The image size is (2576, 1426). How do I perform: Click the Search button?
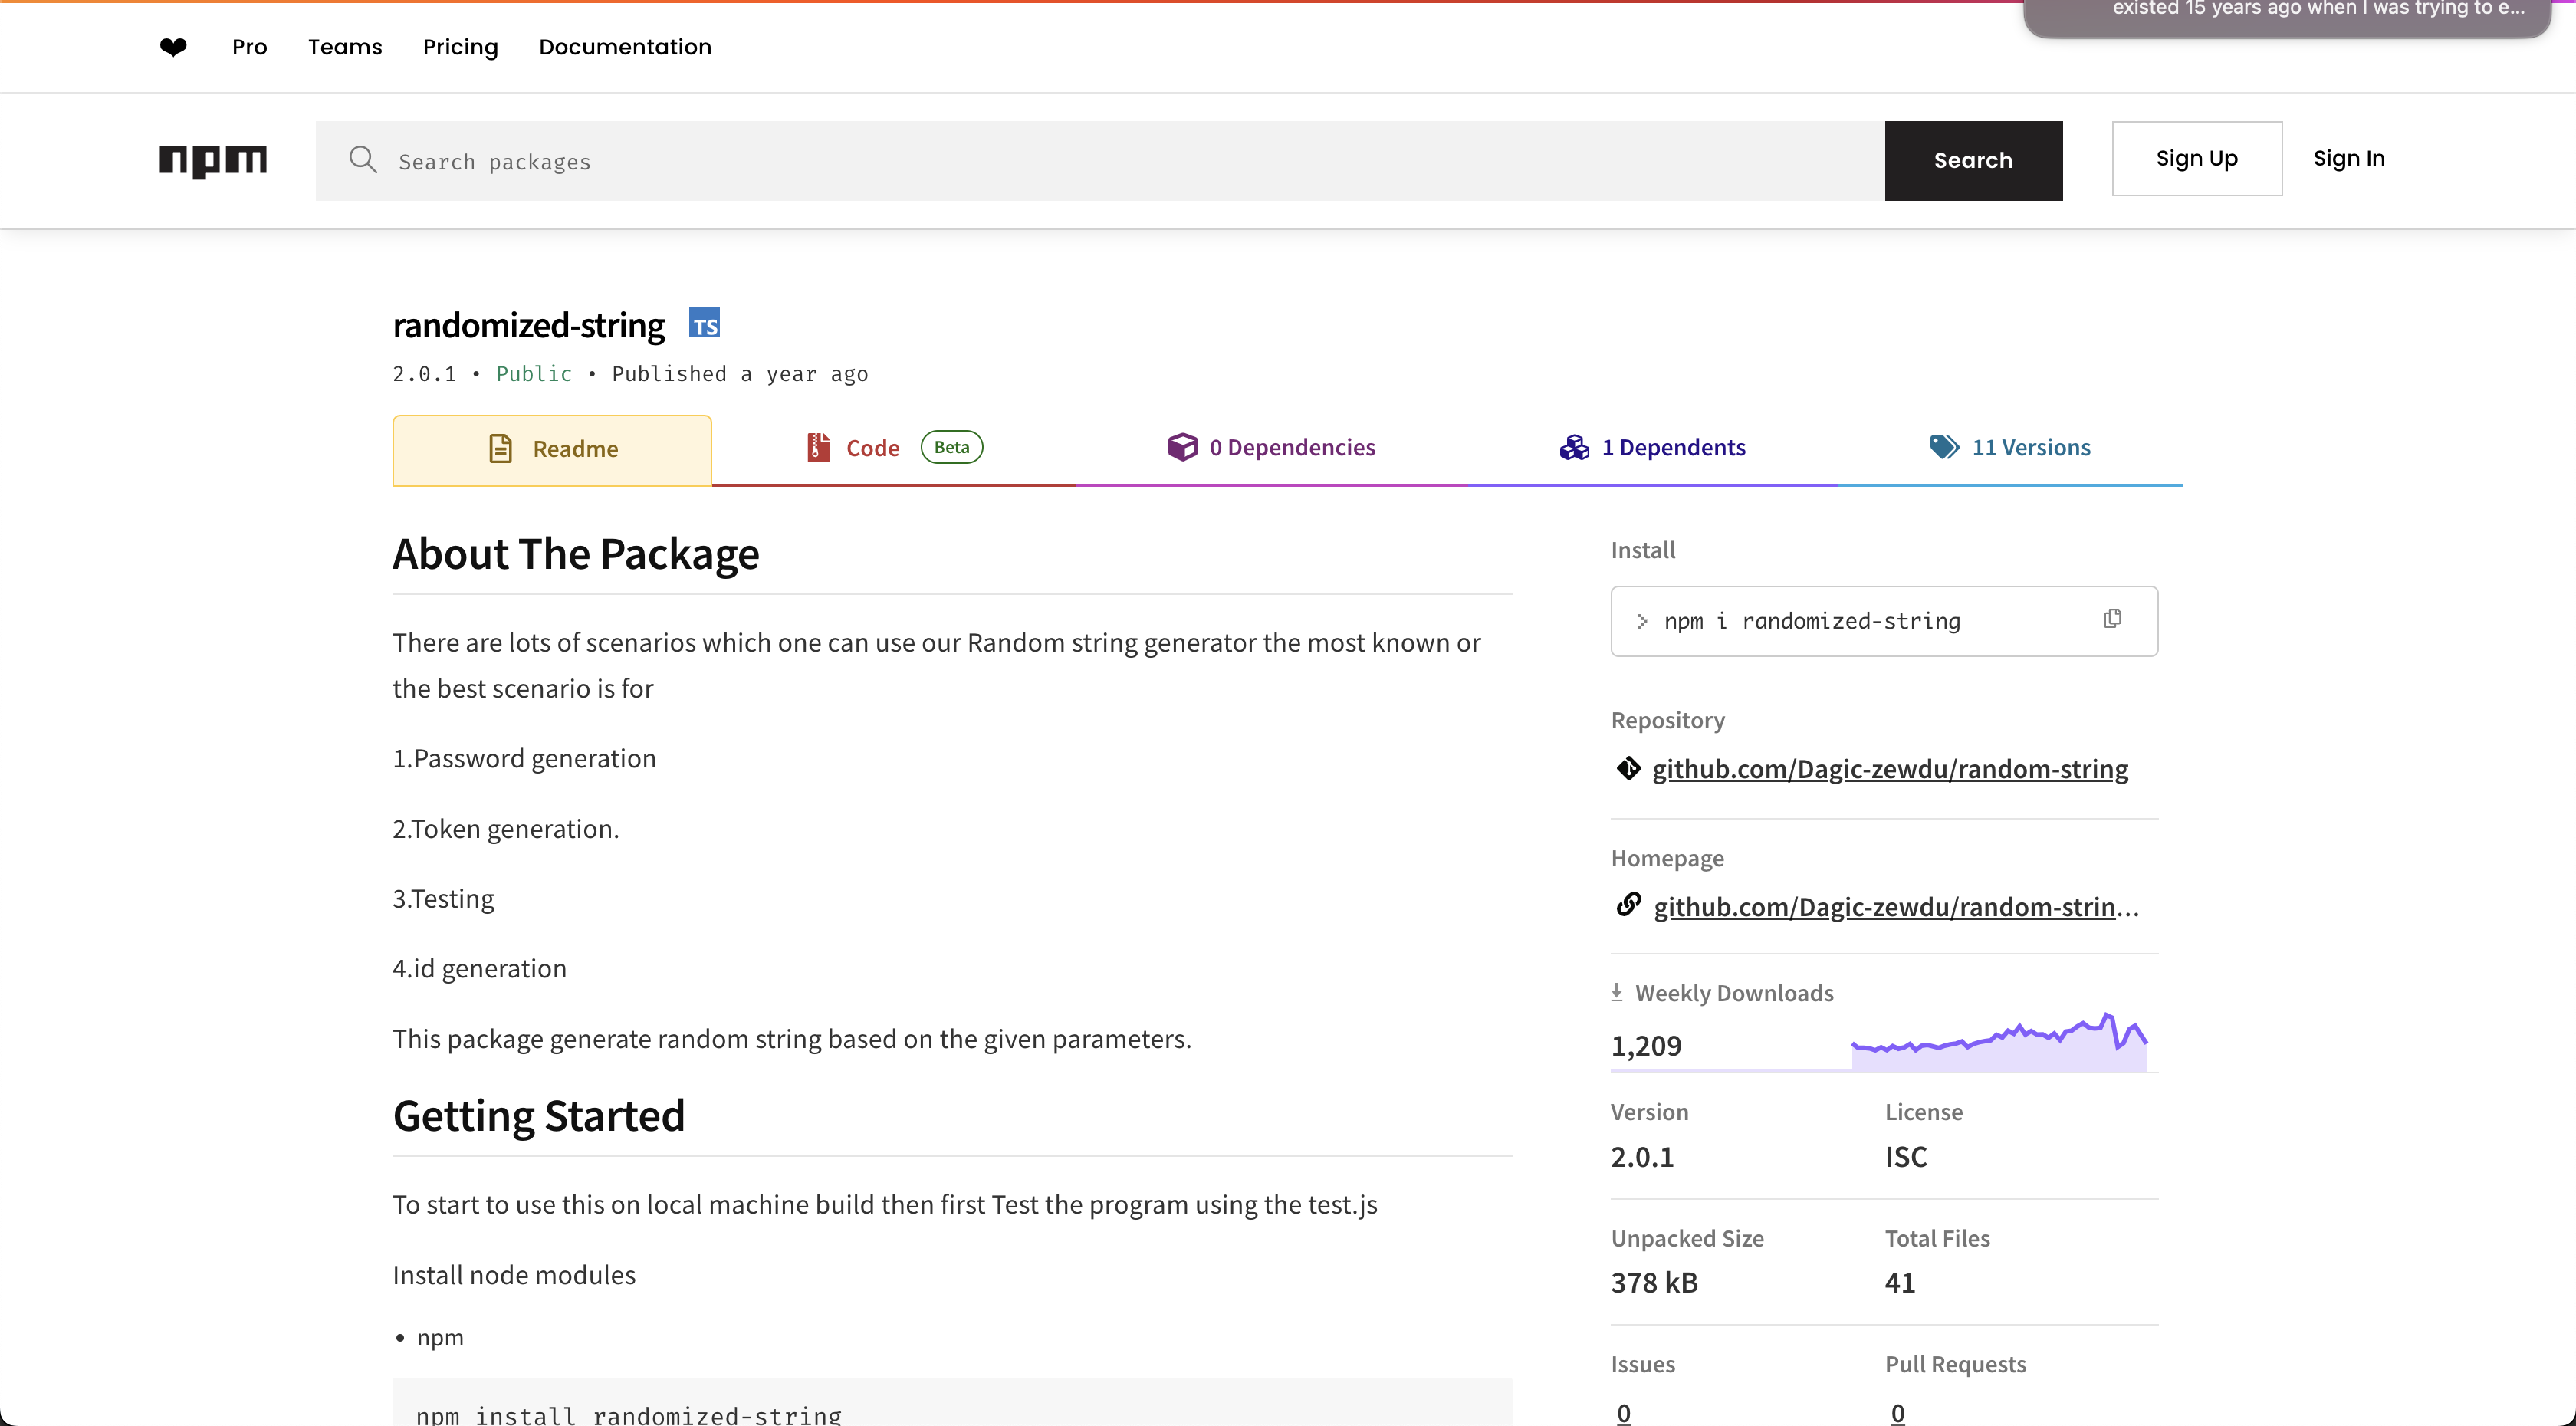(1973, 160)
